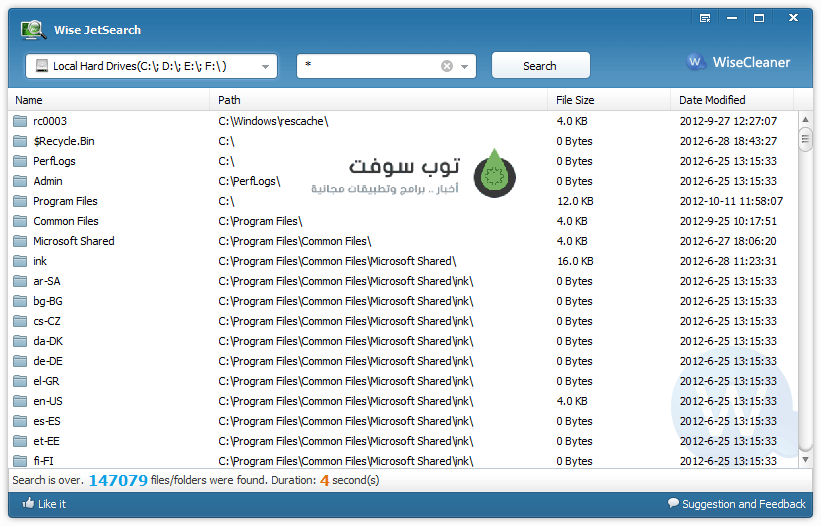Select the PerfLogs folder icon

[x=20, y=161]
